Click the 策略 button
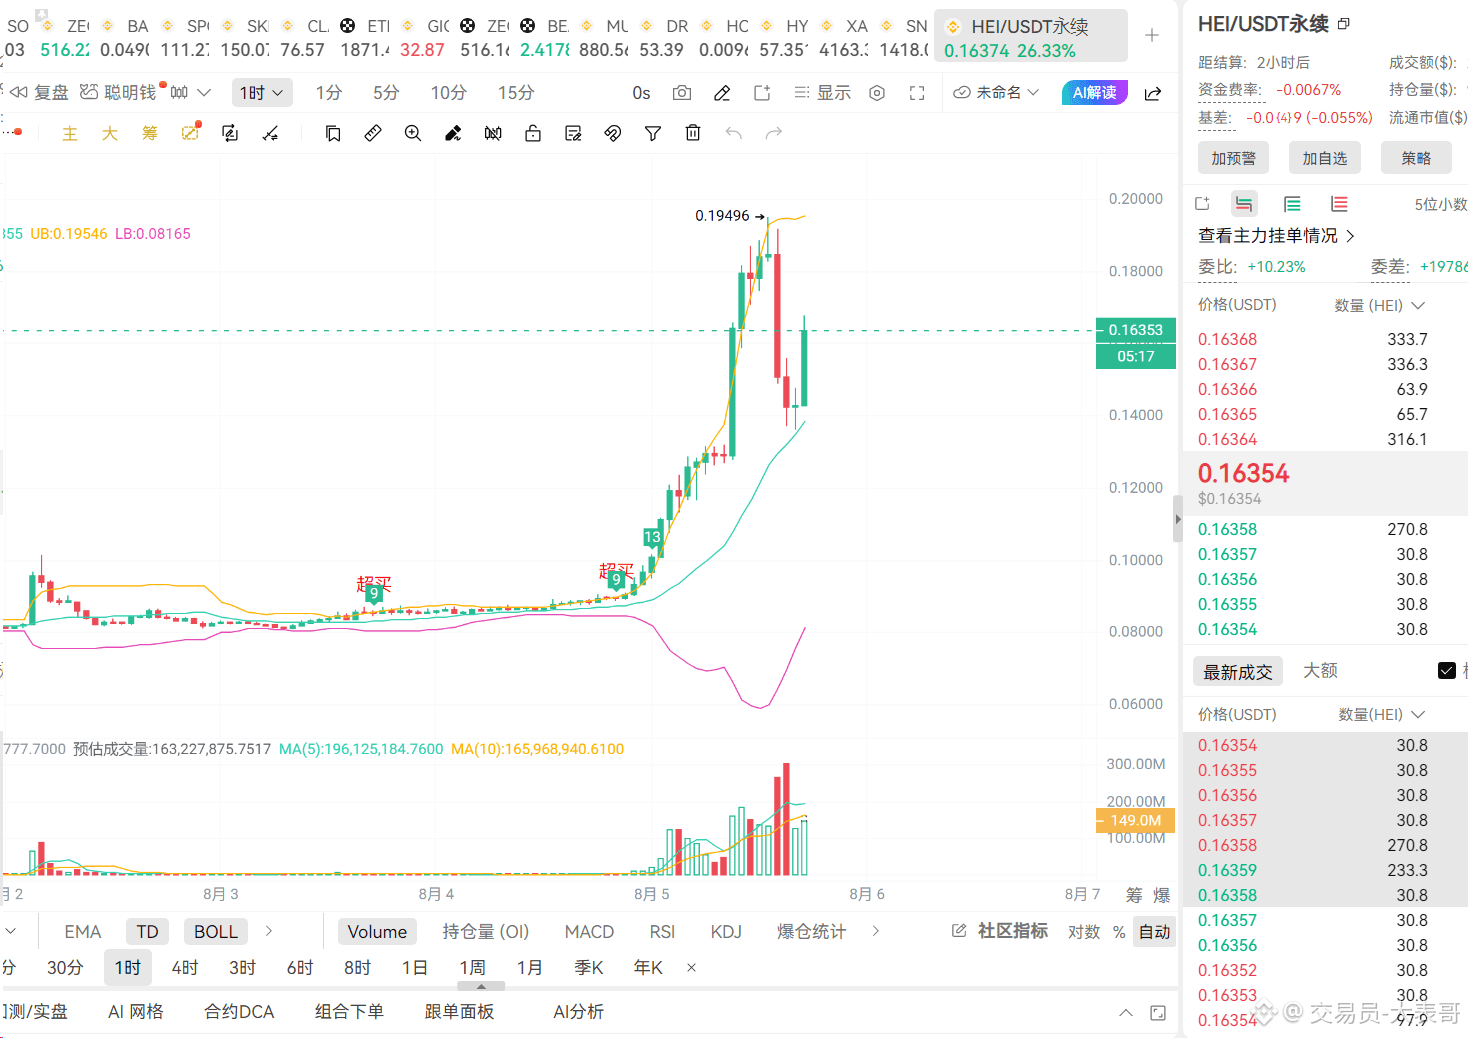Screen dimensions: 1468x1038 coord(1416,158)
